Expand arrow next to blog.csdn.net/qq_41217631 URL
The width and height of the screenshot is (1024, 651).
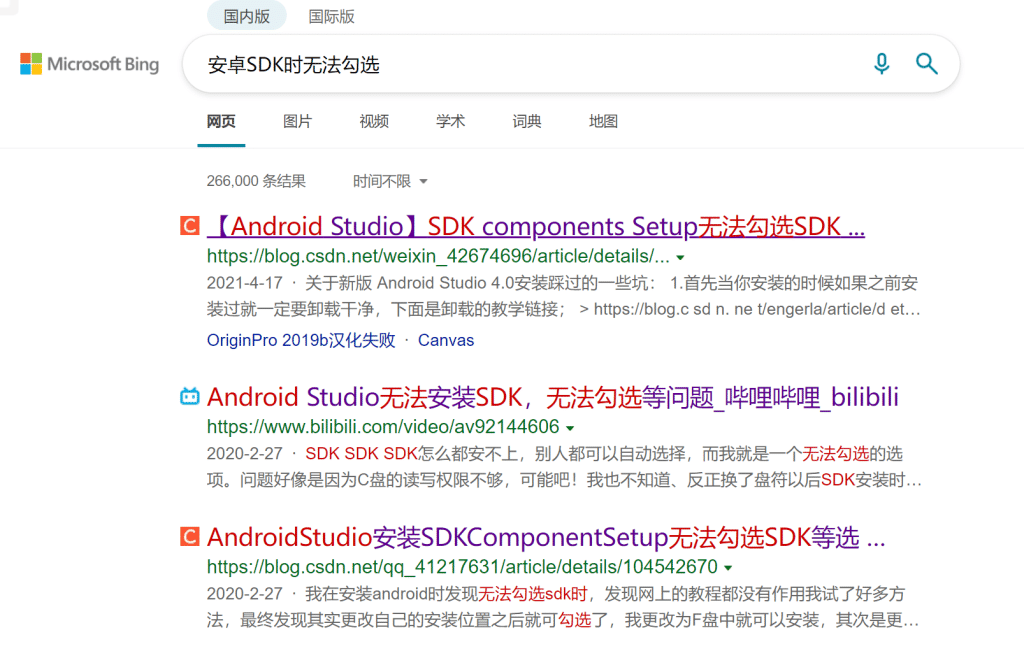point(728,568)
